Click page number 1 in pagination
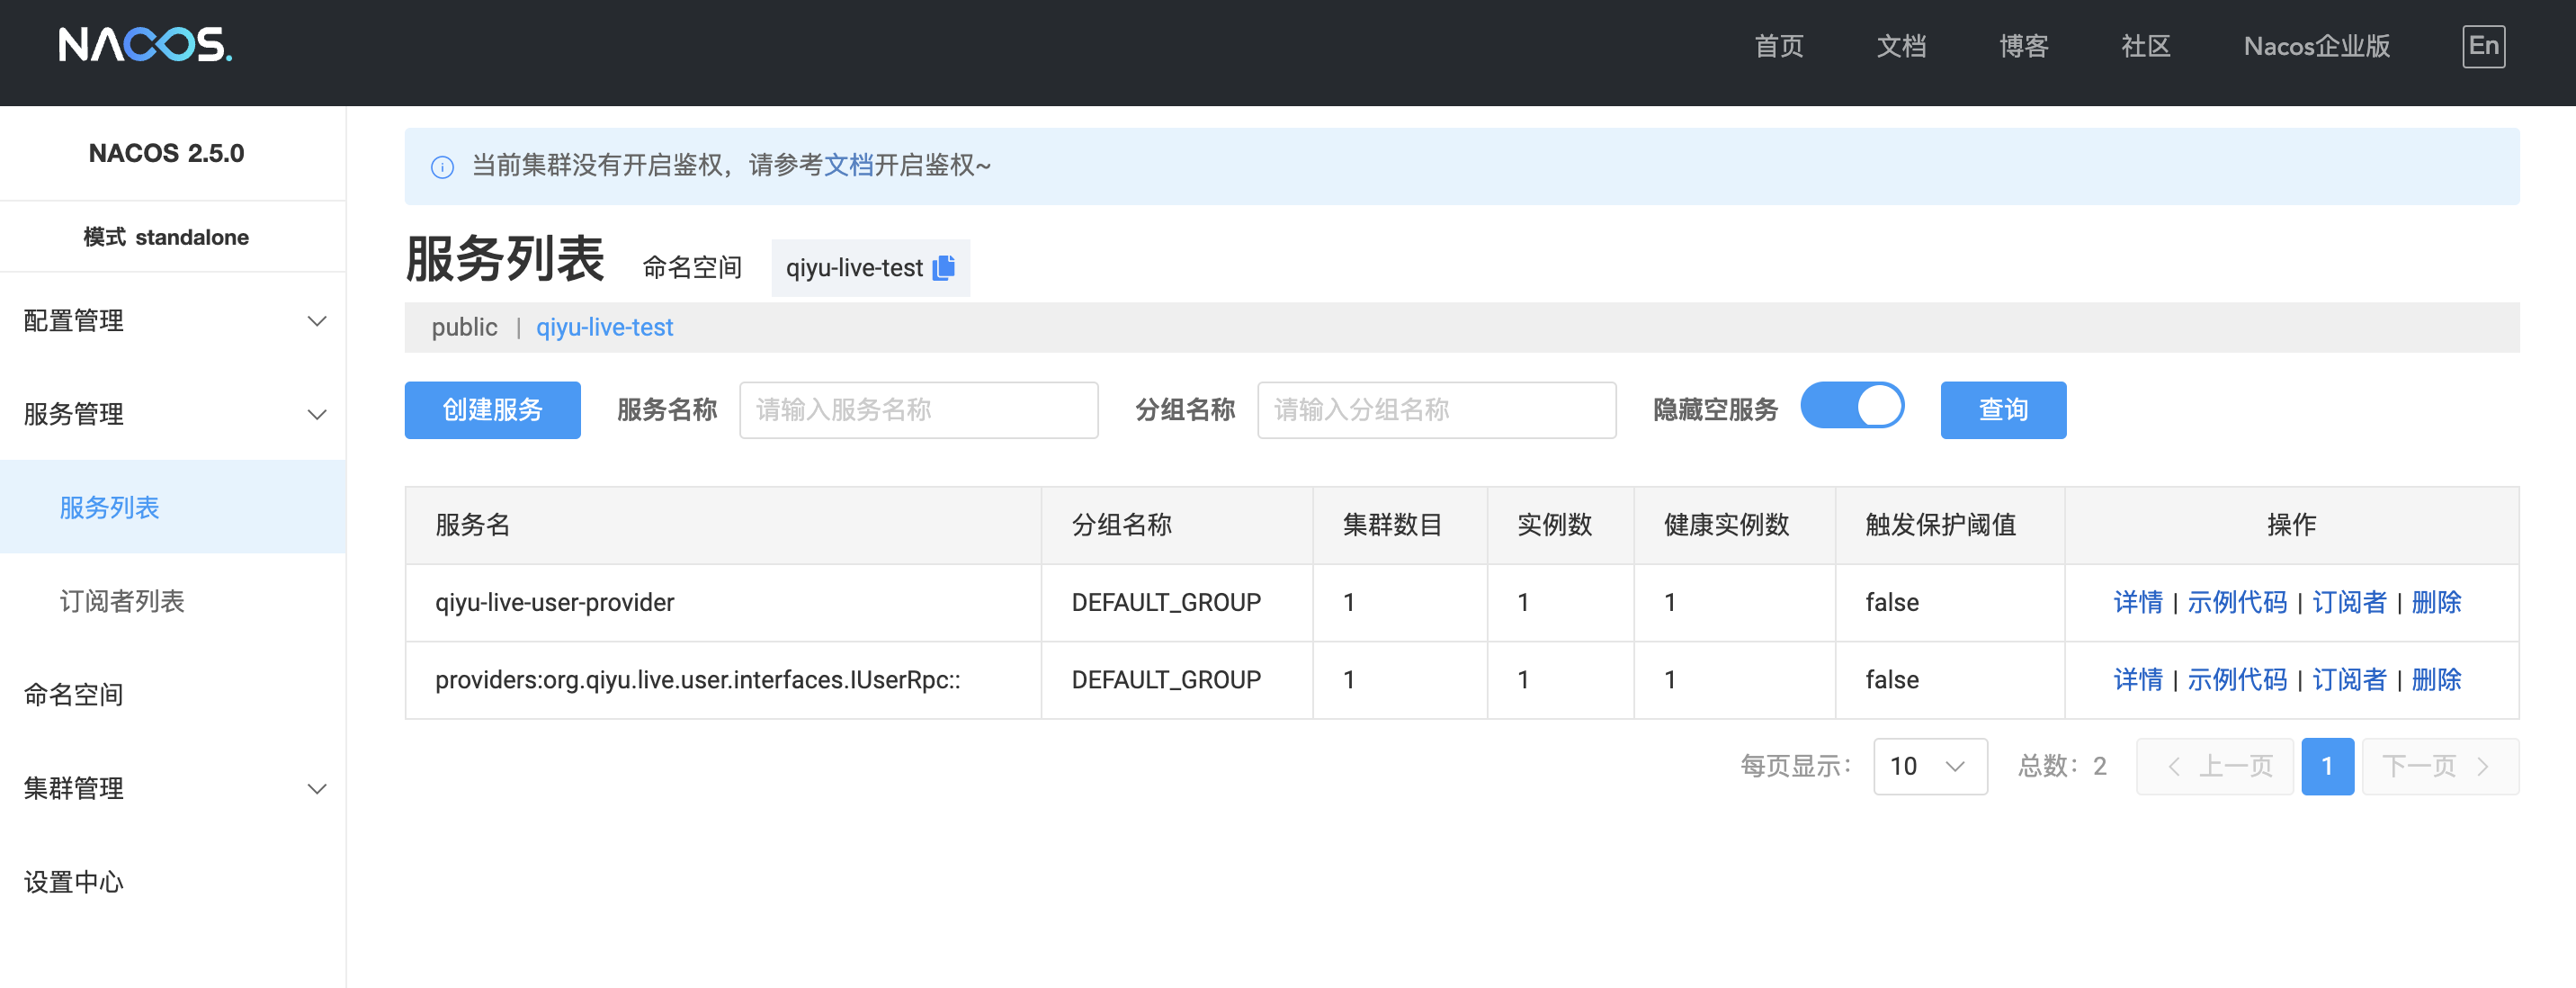 point(2326,766)
